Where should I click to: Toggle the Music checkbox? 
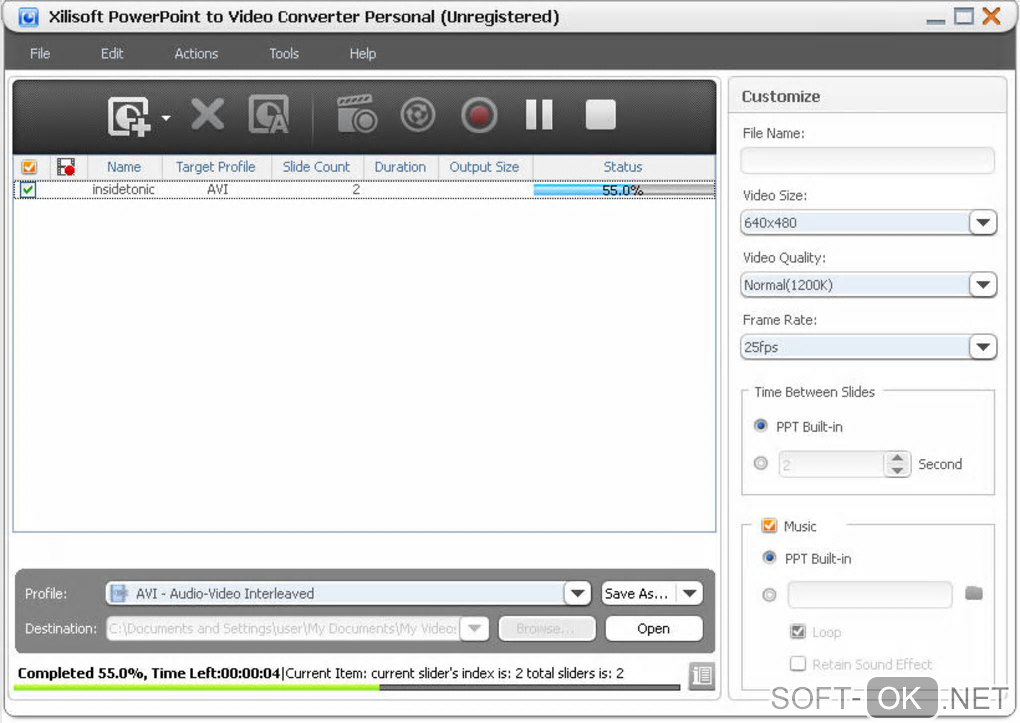coord(769,525)
